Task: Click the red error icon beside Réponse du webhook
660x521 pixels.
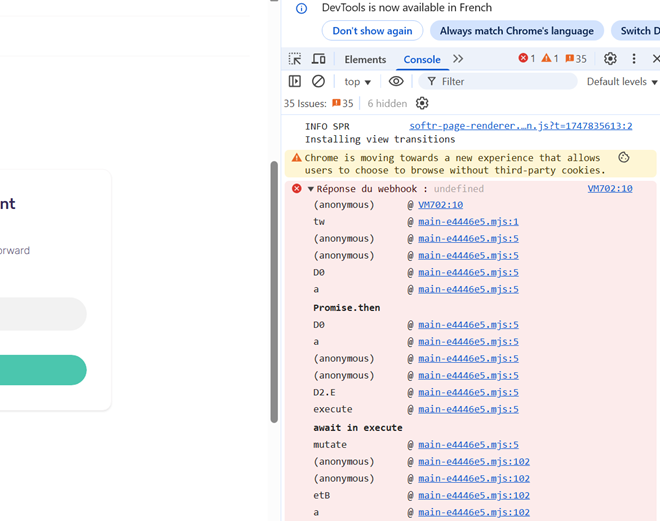Action: click(297, 189)
